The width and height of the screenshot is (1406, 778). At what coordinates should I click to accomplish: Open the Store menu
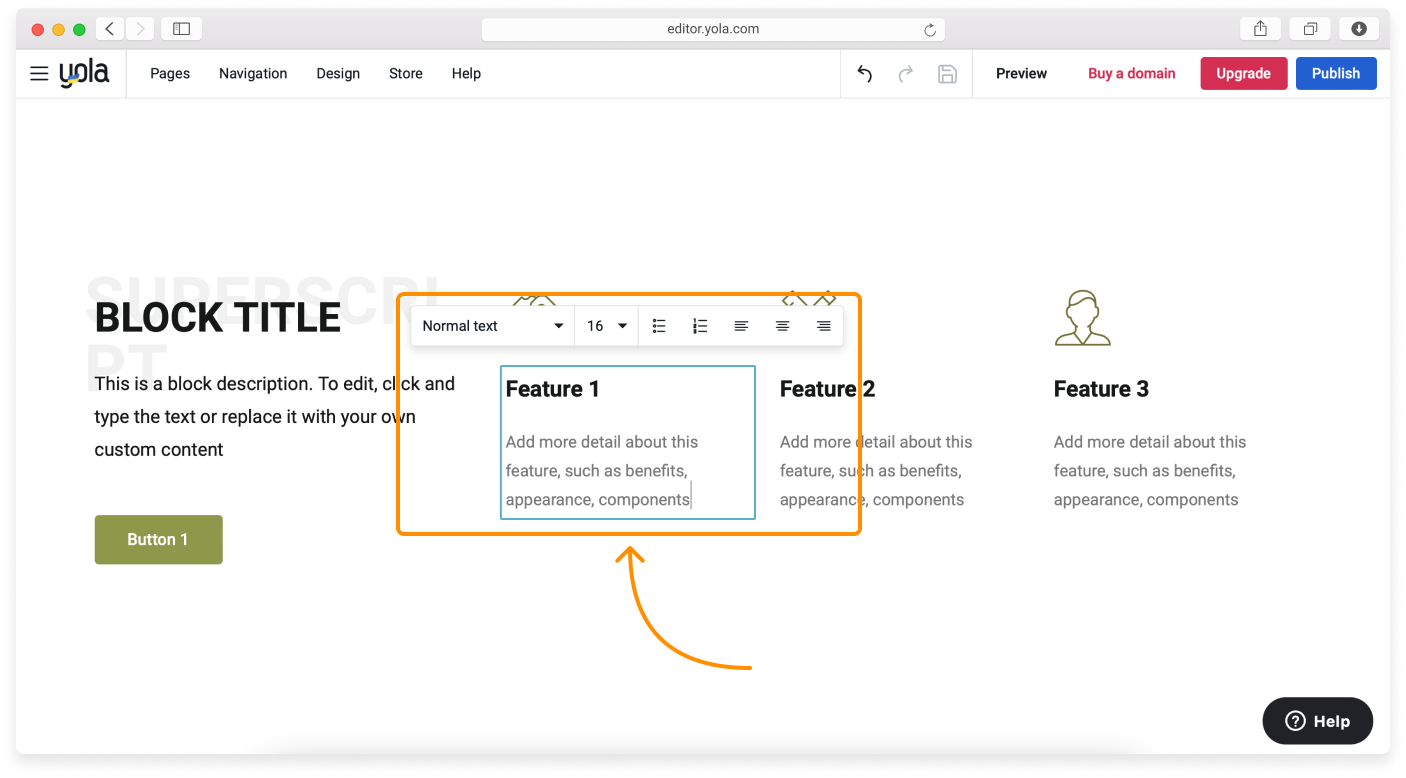406,73
